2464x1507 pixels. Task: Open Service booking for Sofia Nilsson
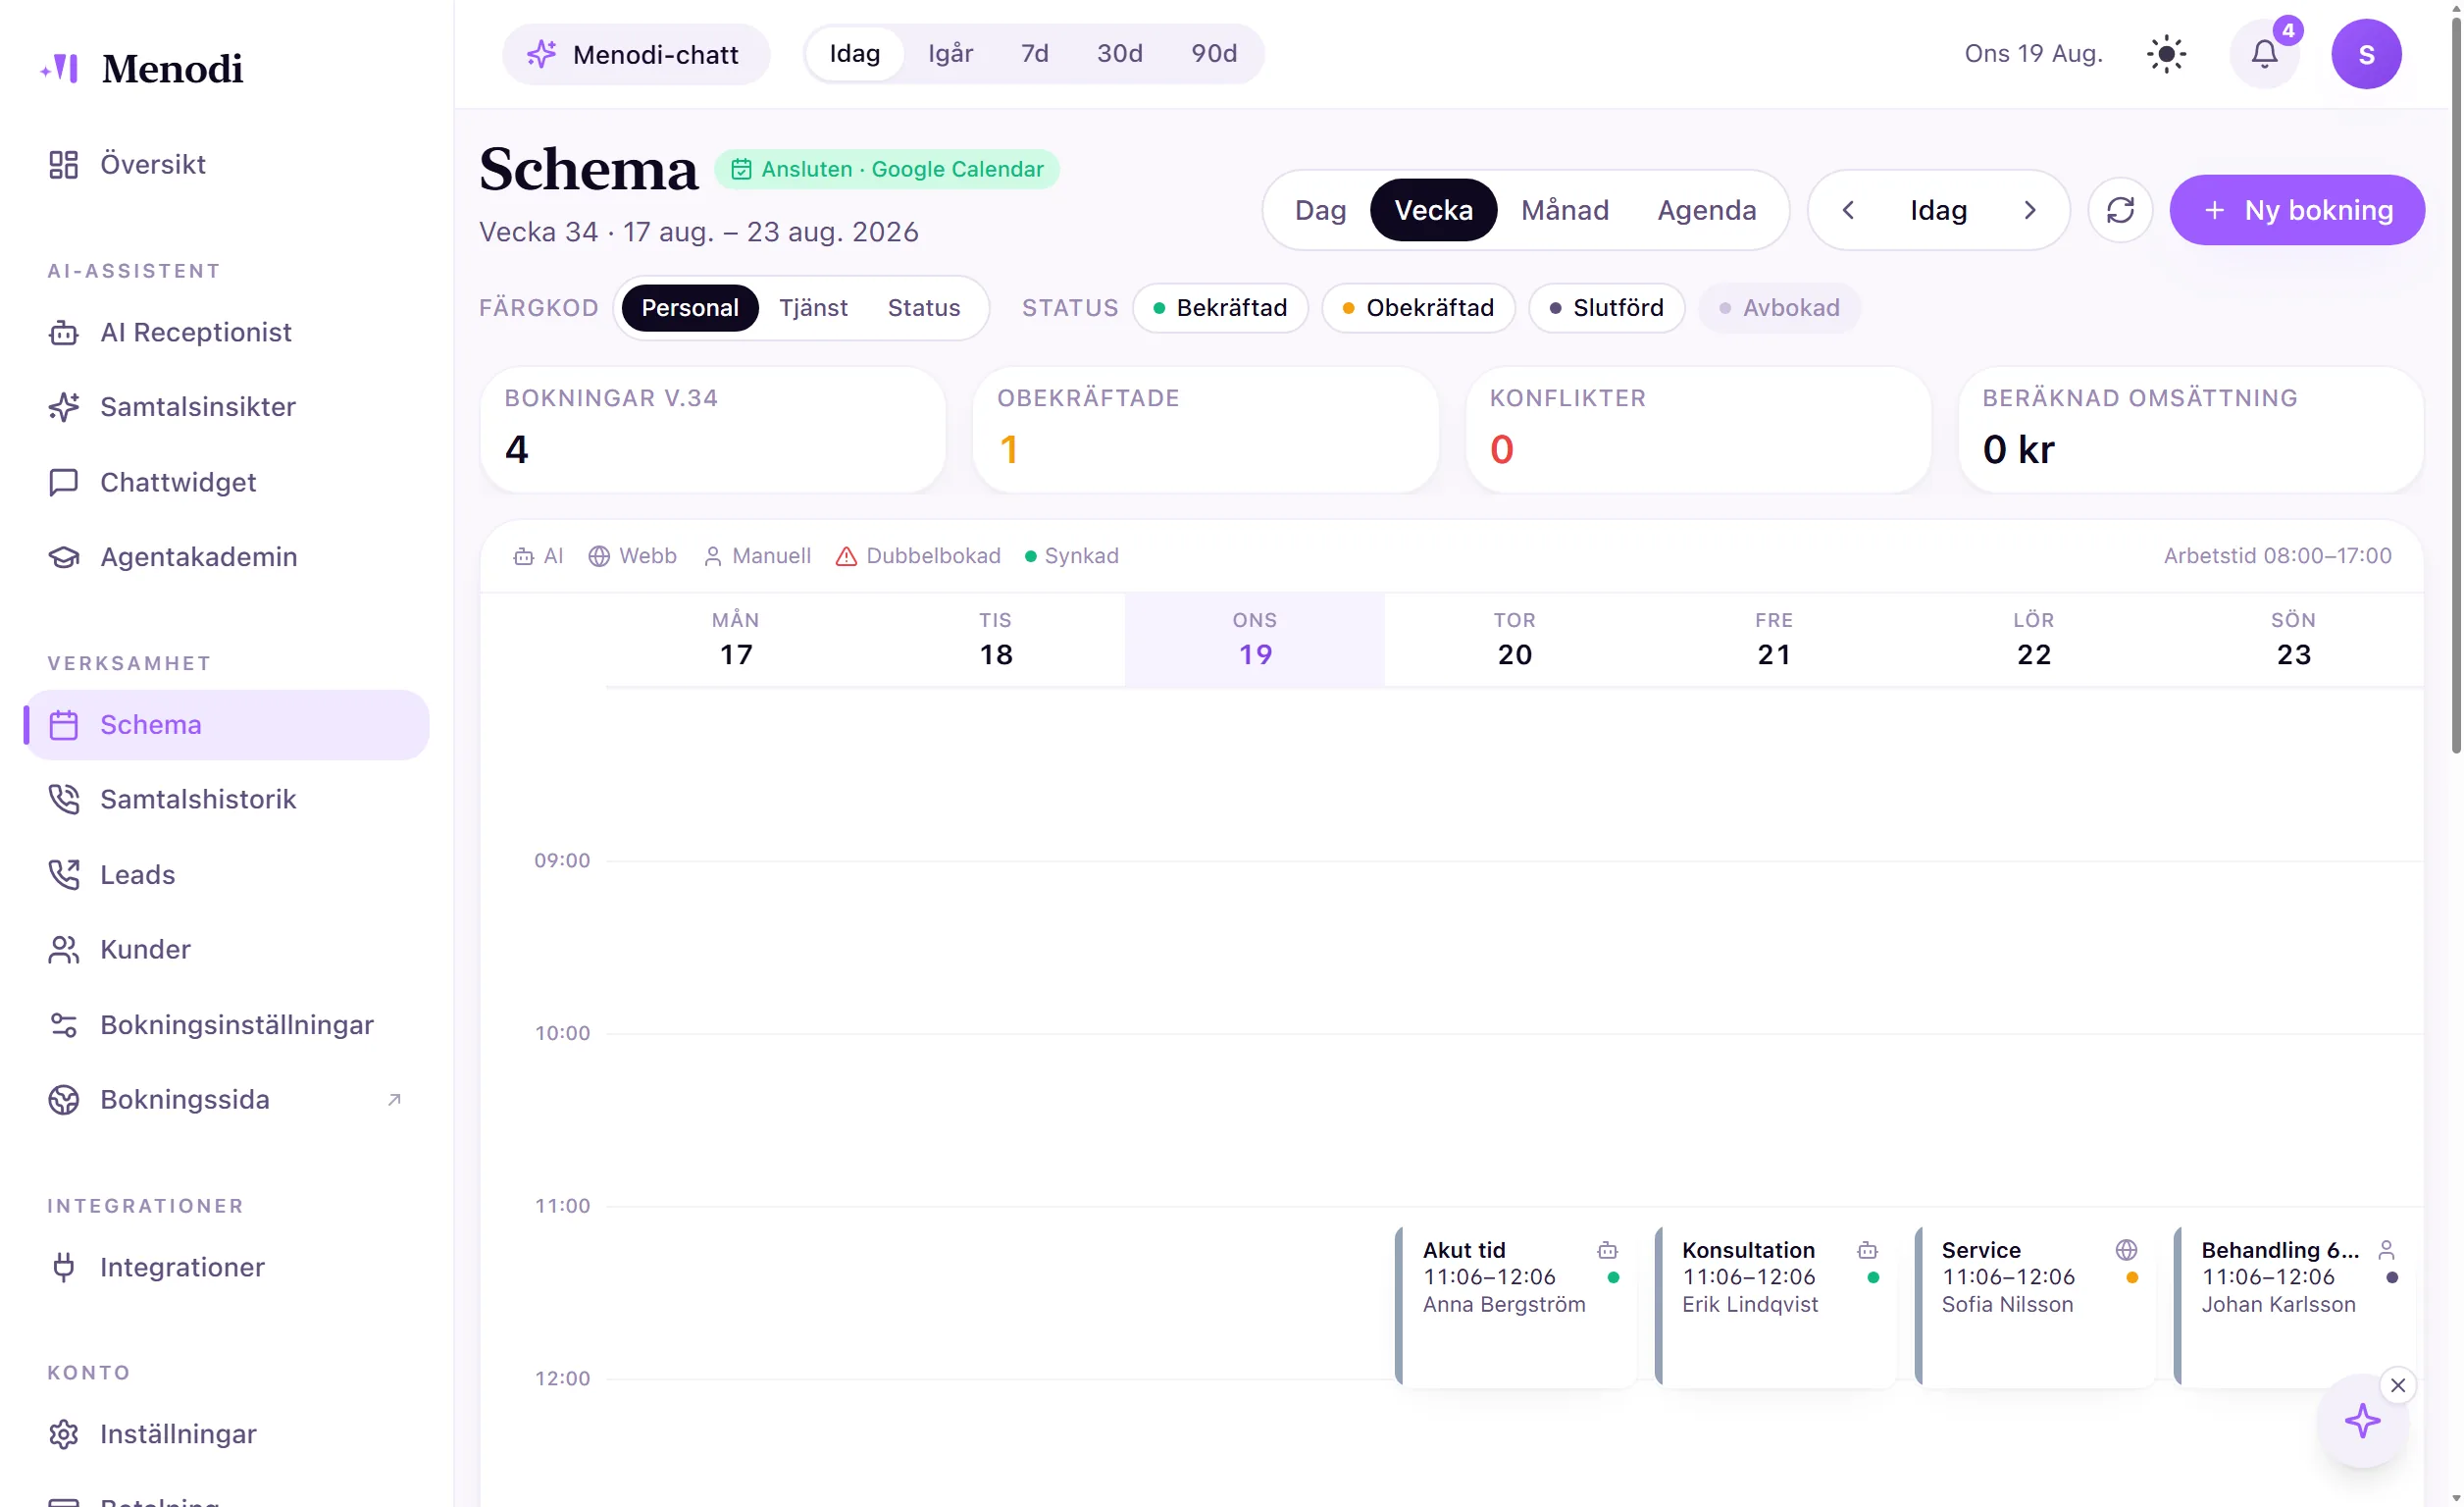coord(2035,1307)
